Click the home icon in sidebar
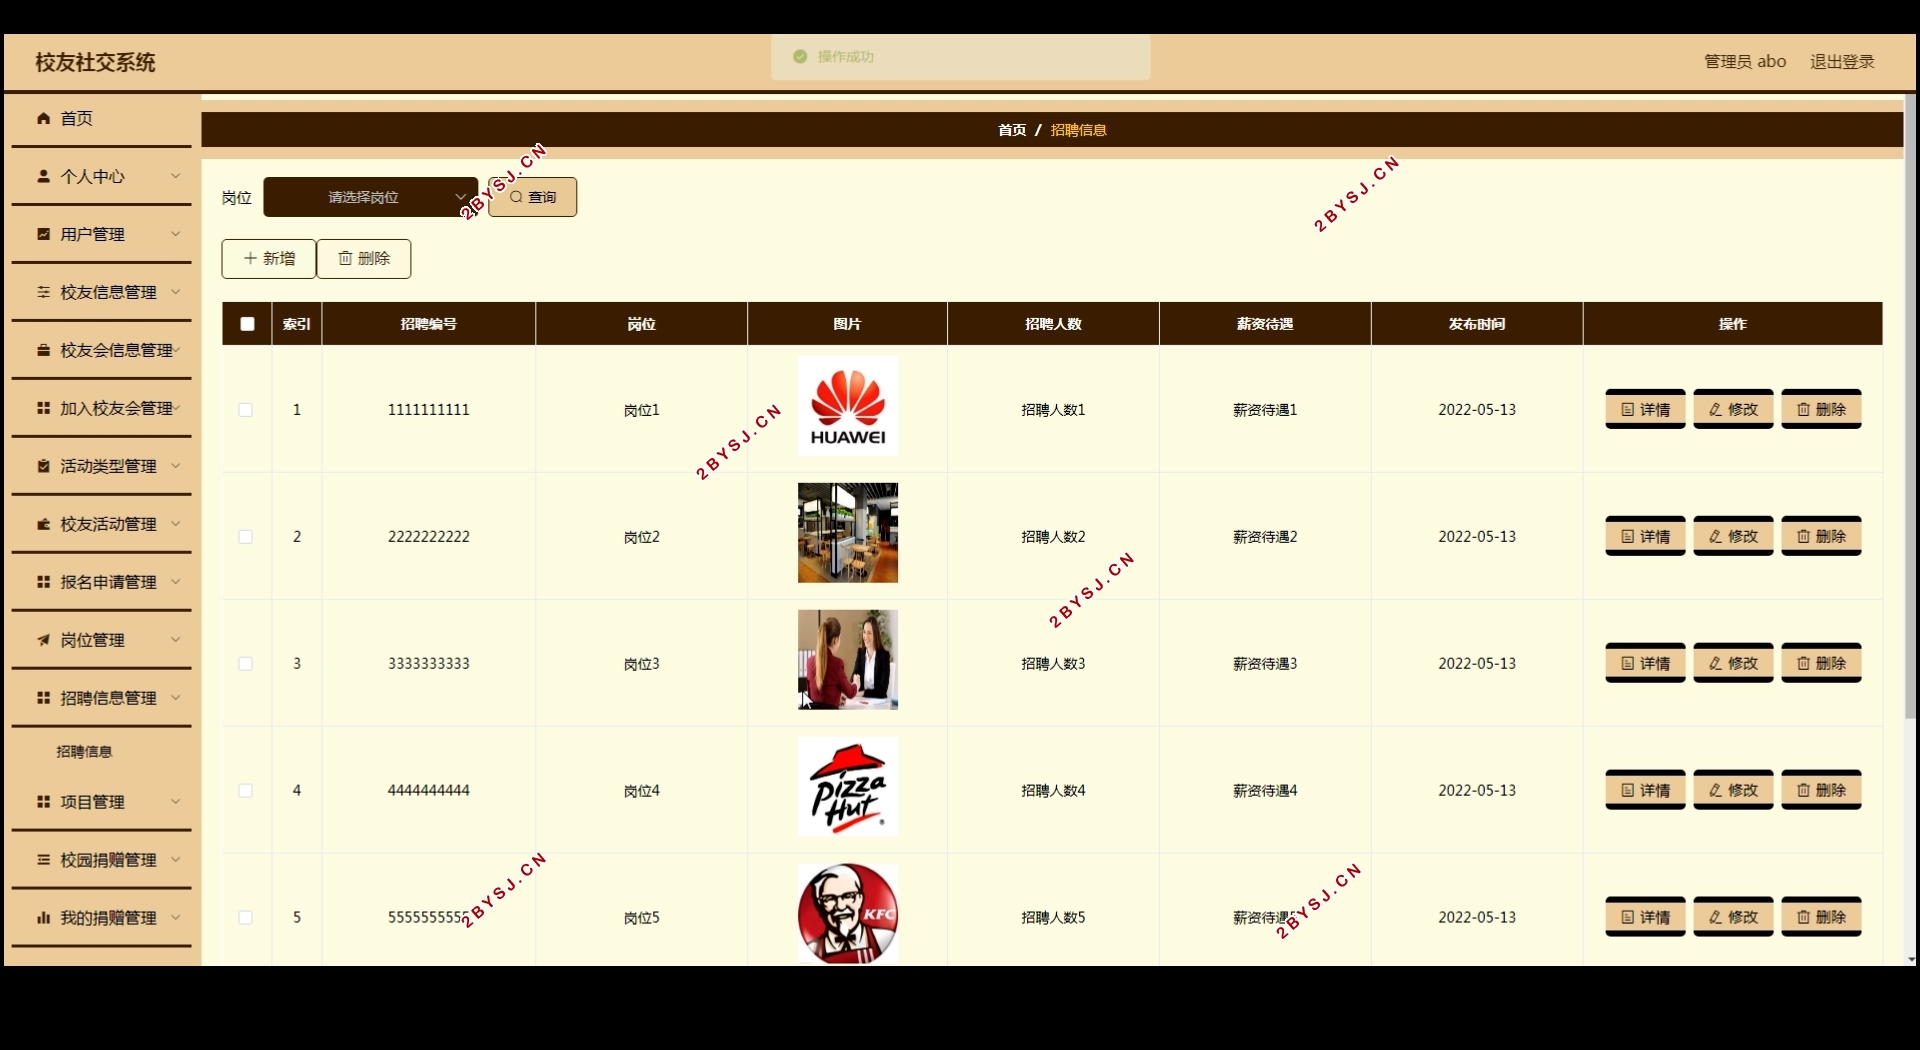Screen dimensions: 1920x1050 pos(43,118)
